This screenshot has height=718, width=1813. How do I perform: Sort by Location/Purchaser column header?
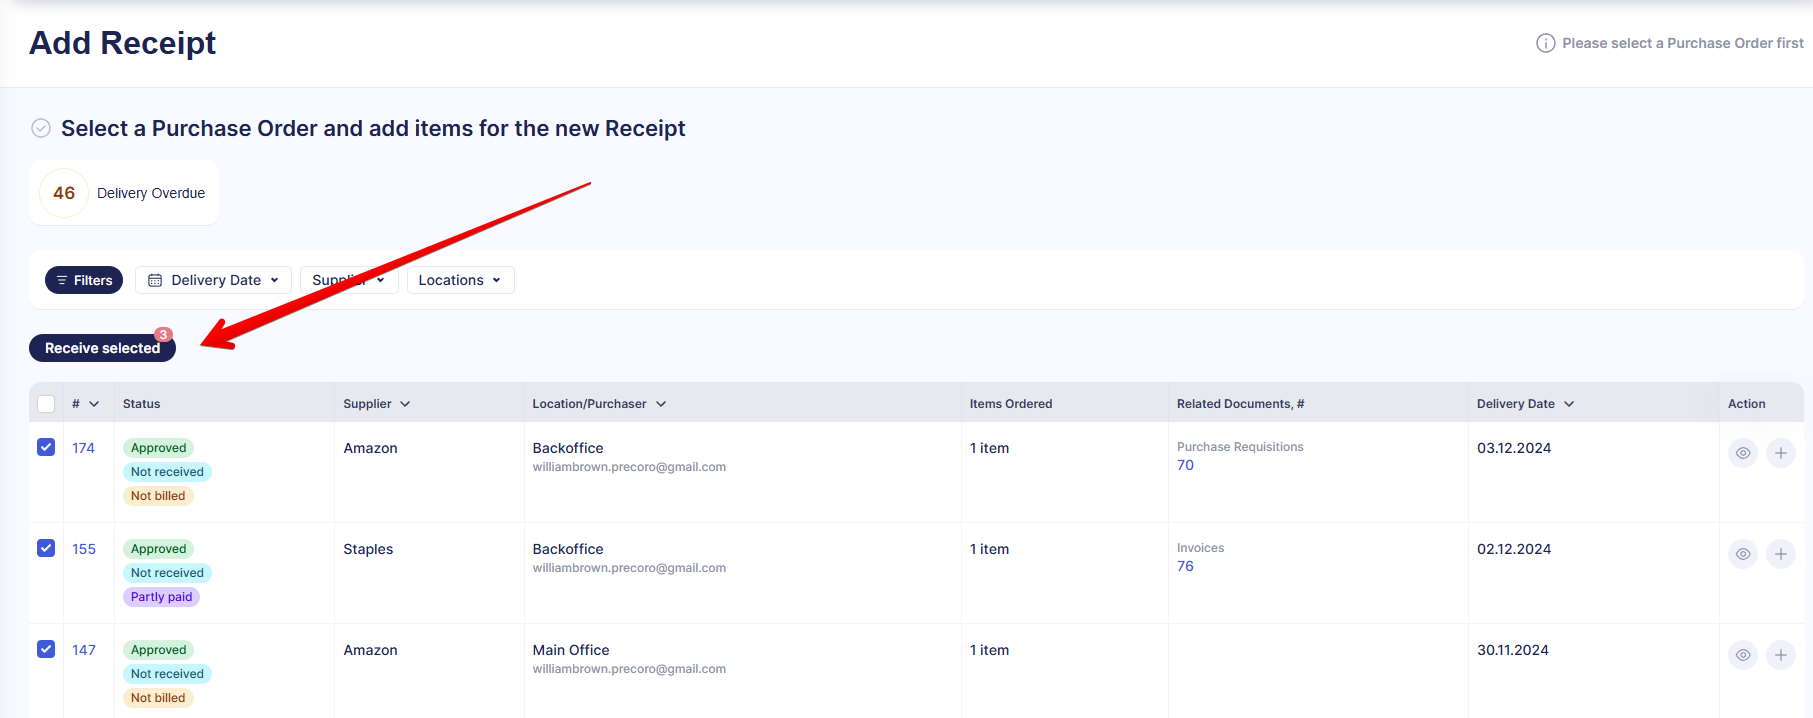pyautogui.click(x=598, y=404)
